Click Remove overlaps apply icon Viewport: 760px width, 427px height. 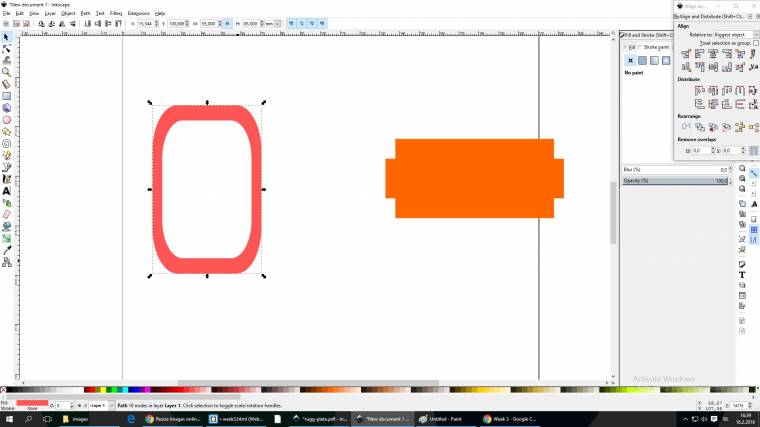coord(753,151)
